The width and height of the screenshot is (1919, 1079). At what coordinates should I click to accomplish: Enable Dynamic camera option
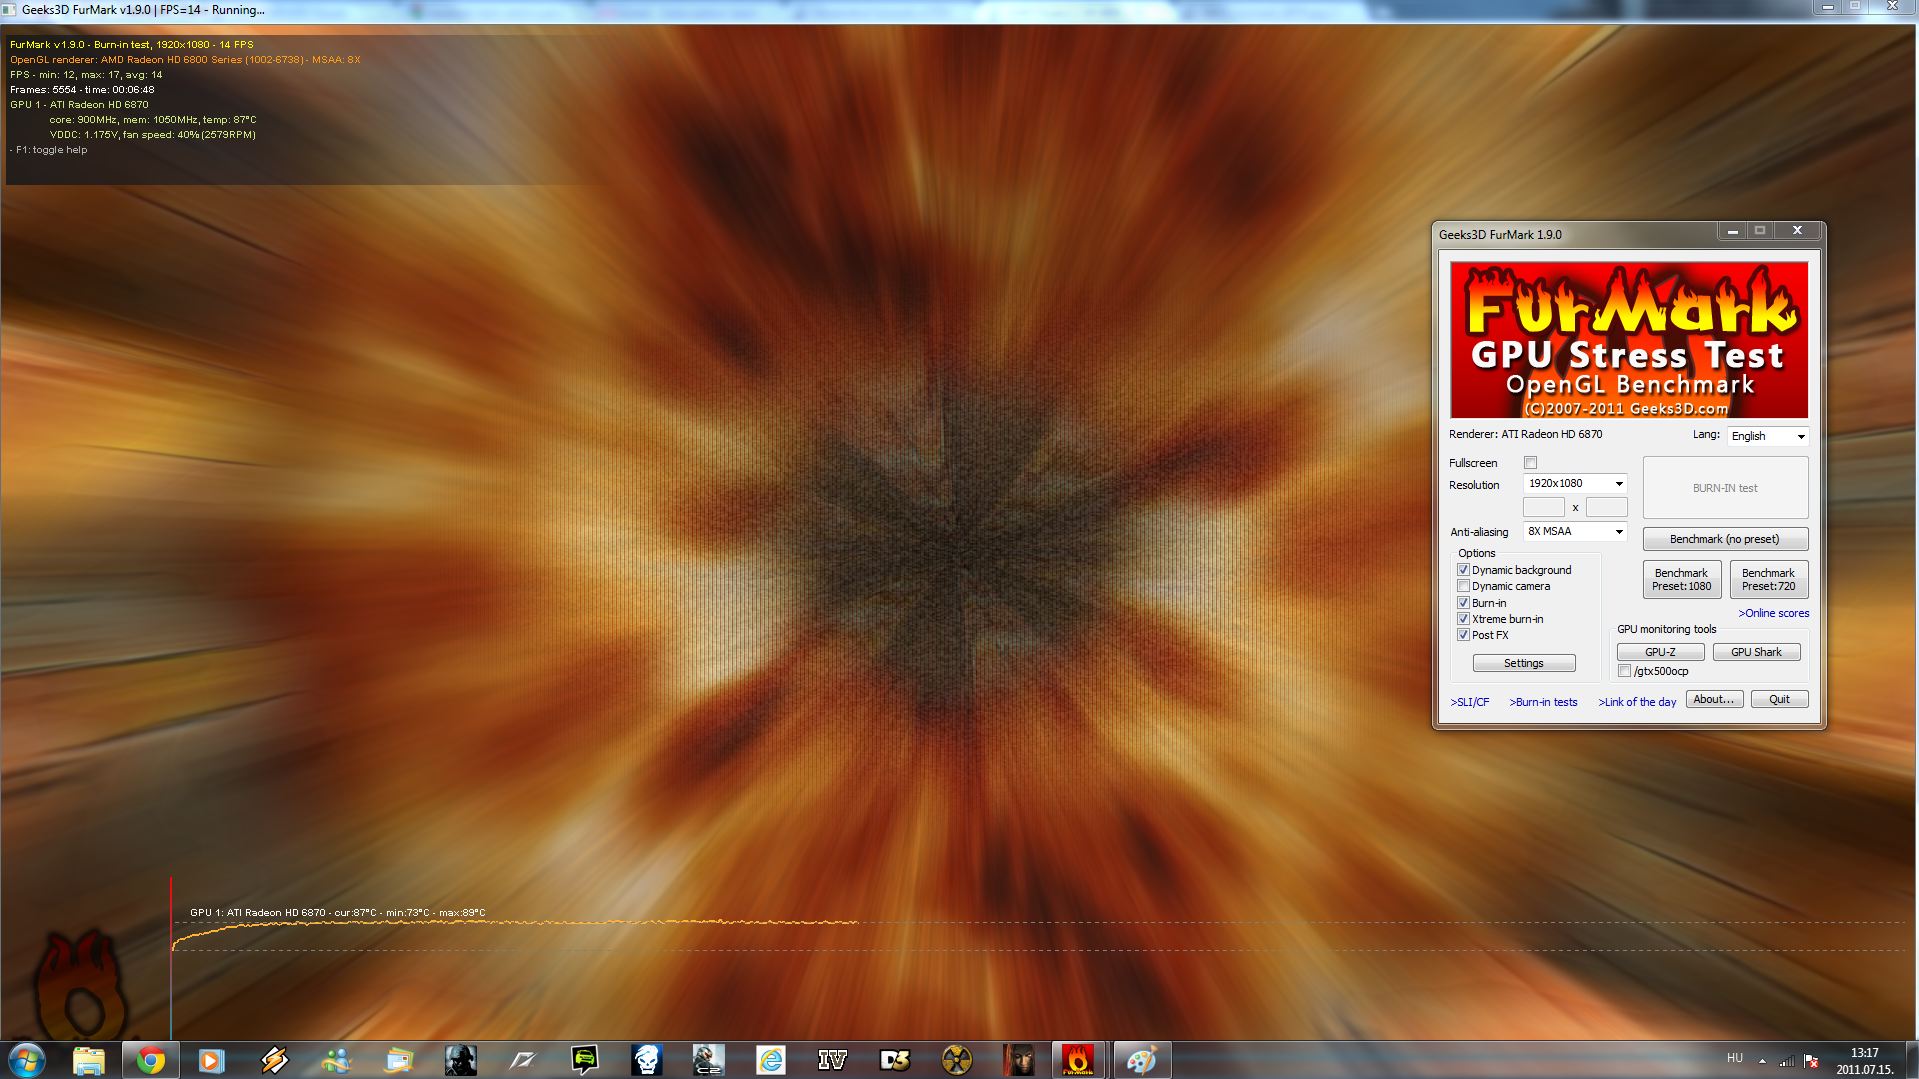[1463, 586]
